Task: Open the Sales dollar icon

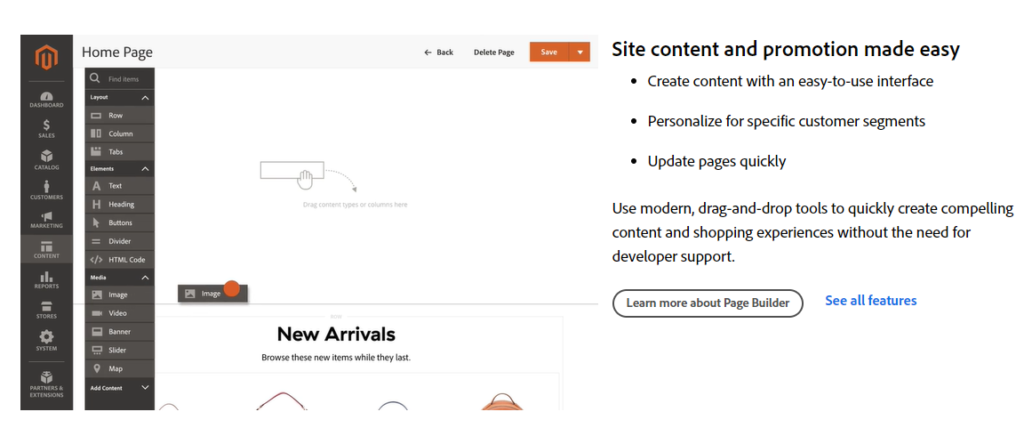Action: coord(47,128)
